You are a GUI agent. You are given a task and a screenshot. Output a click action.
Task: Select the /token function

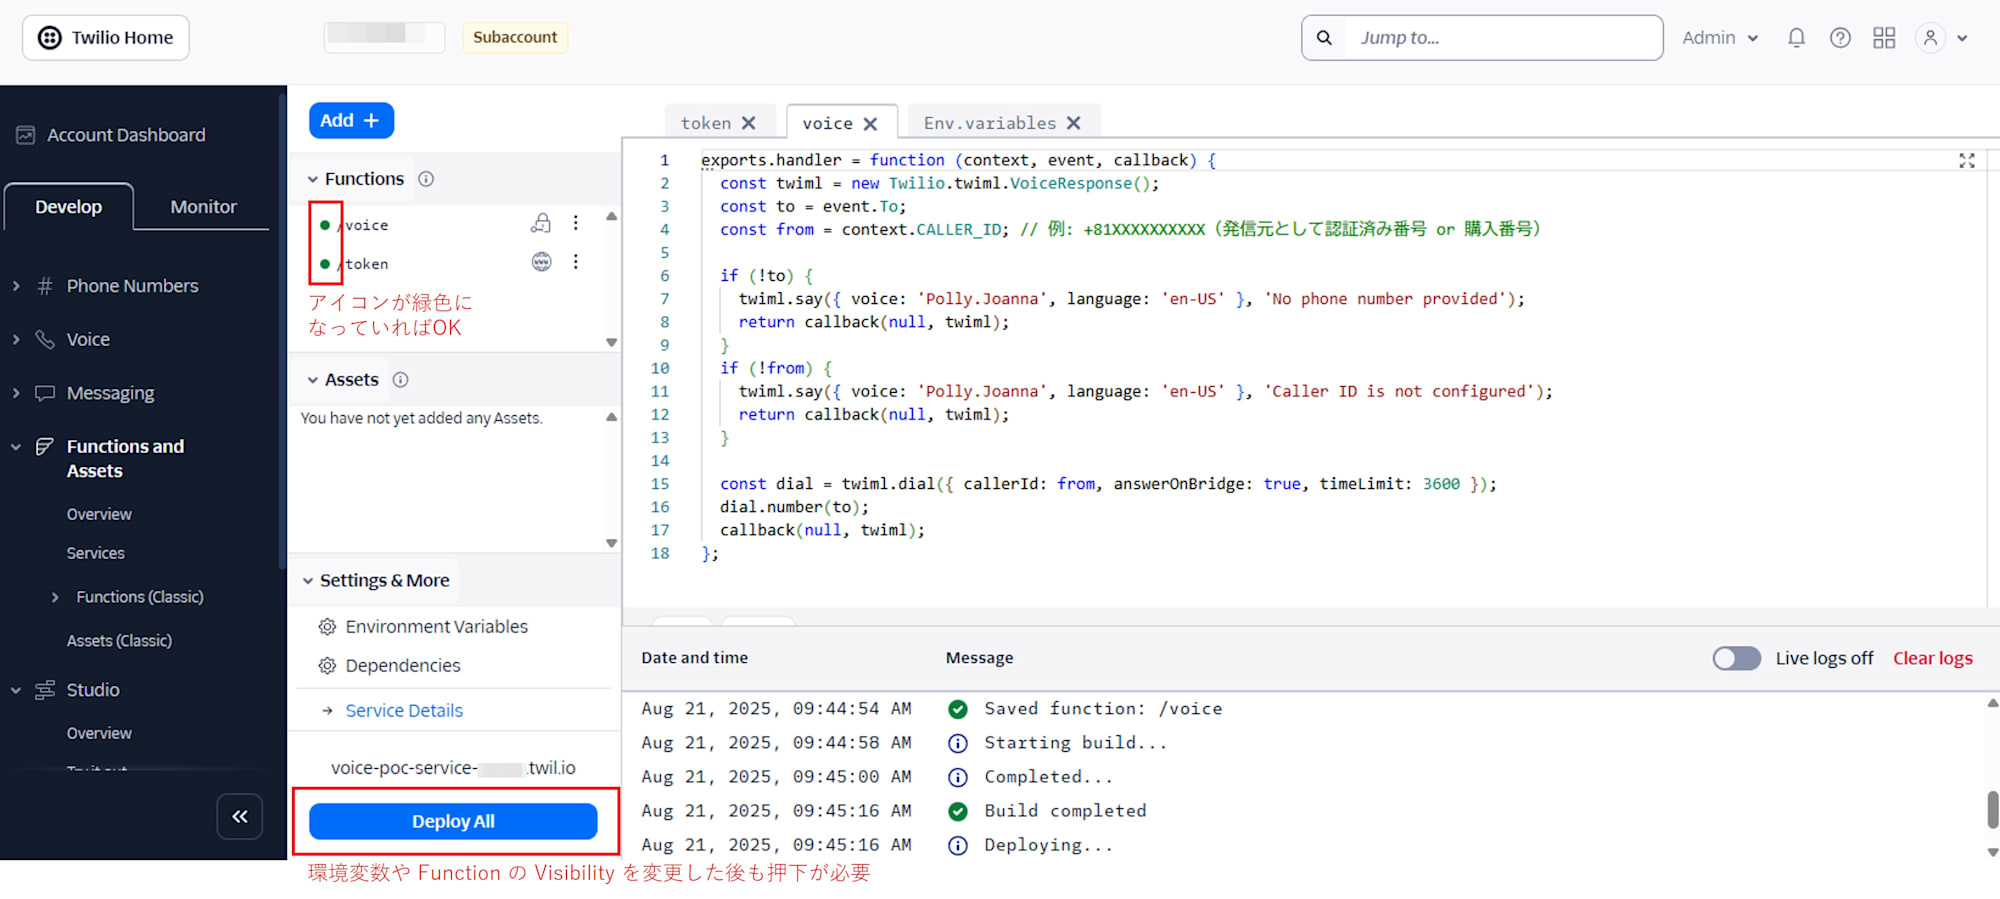click(x=365, y=264)
